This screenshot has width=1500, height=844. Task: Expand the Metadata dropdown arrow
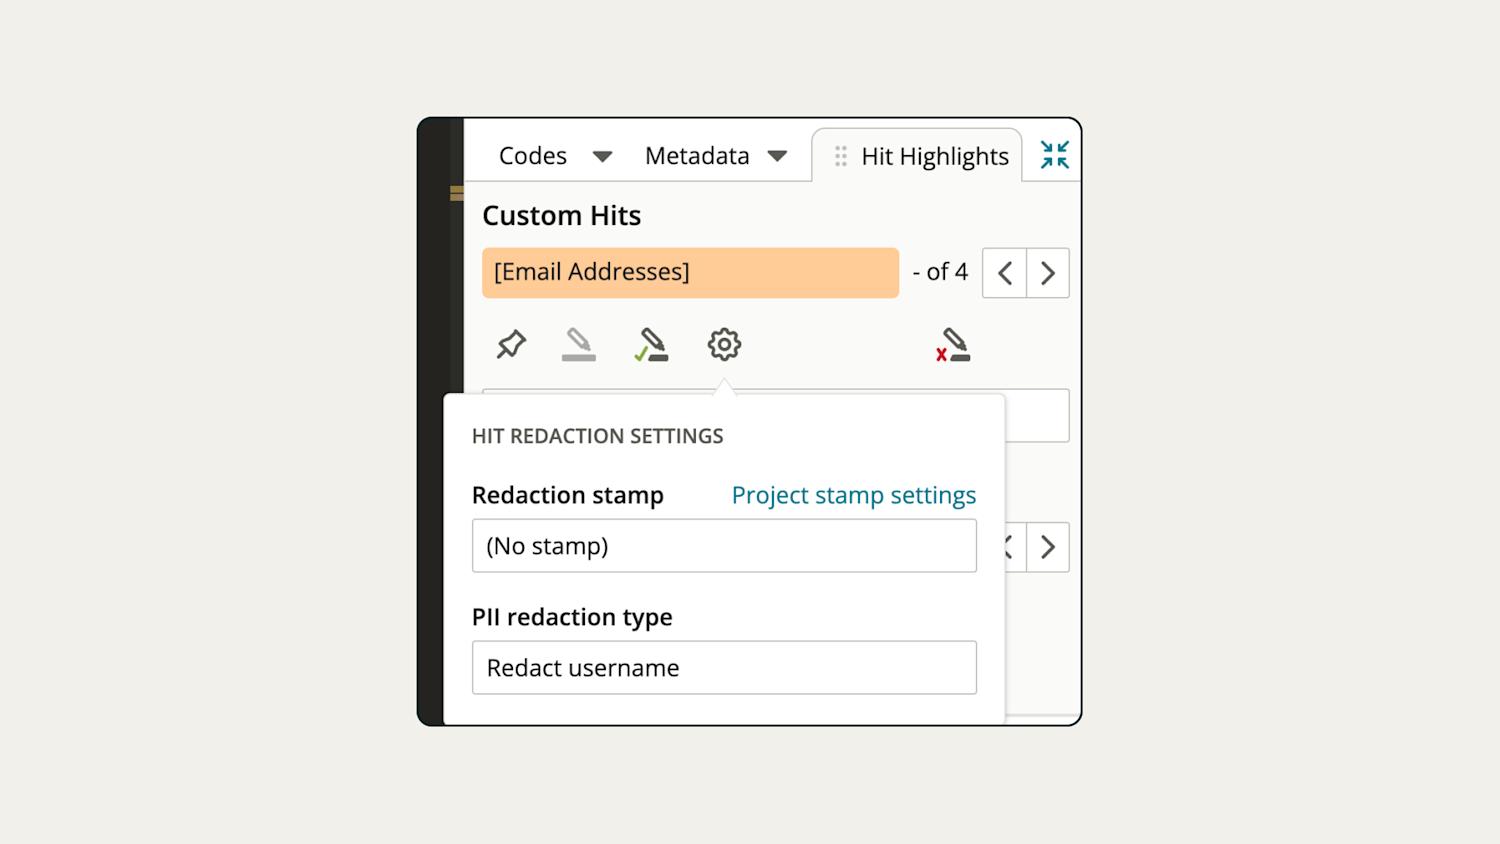click(777, 156)
